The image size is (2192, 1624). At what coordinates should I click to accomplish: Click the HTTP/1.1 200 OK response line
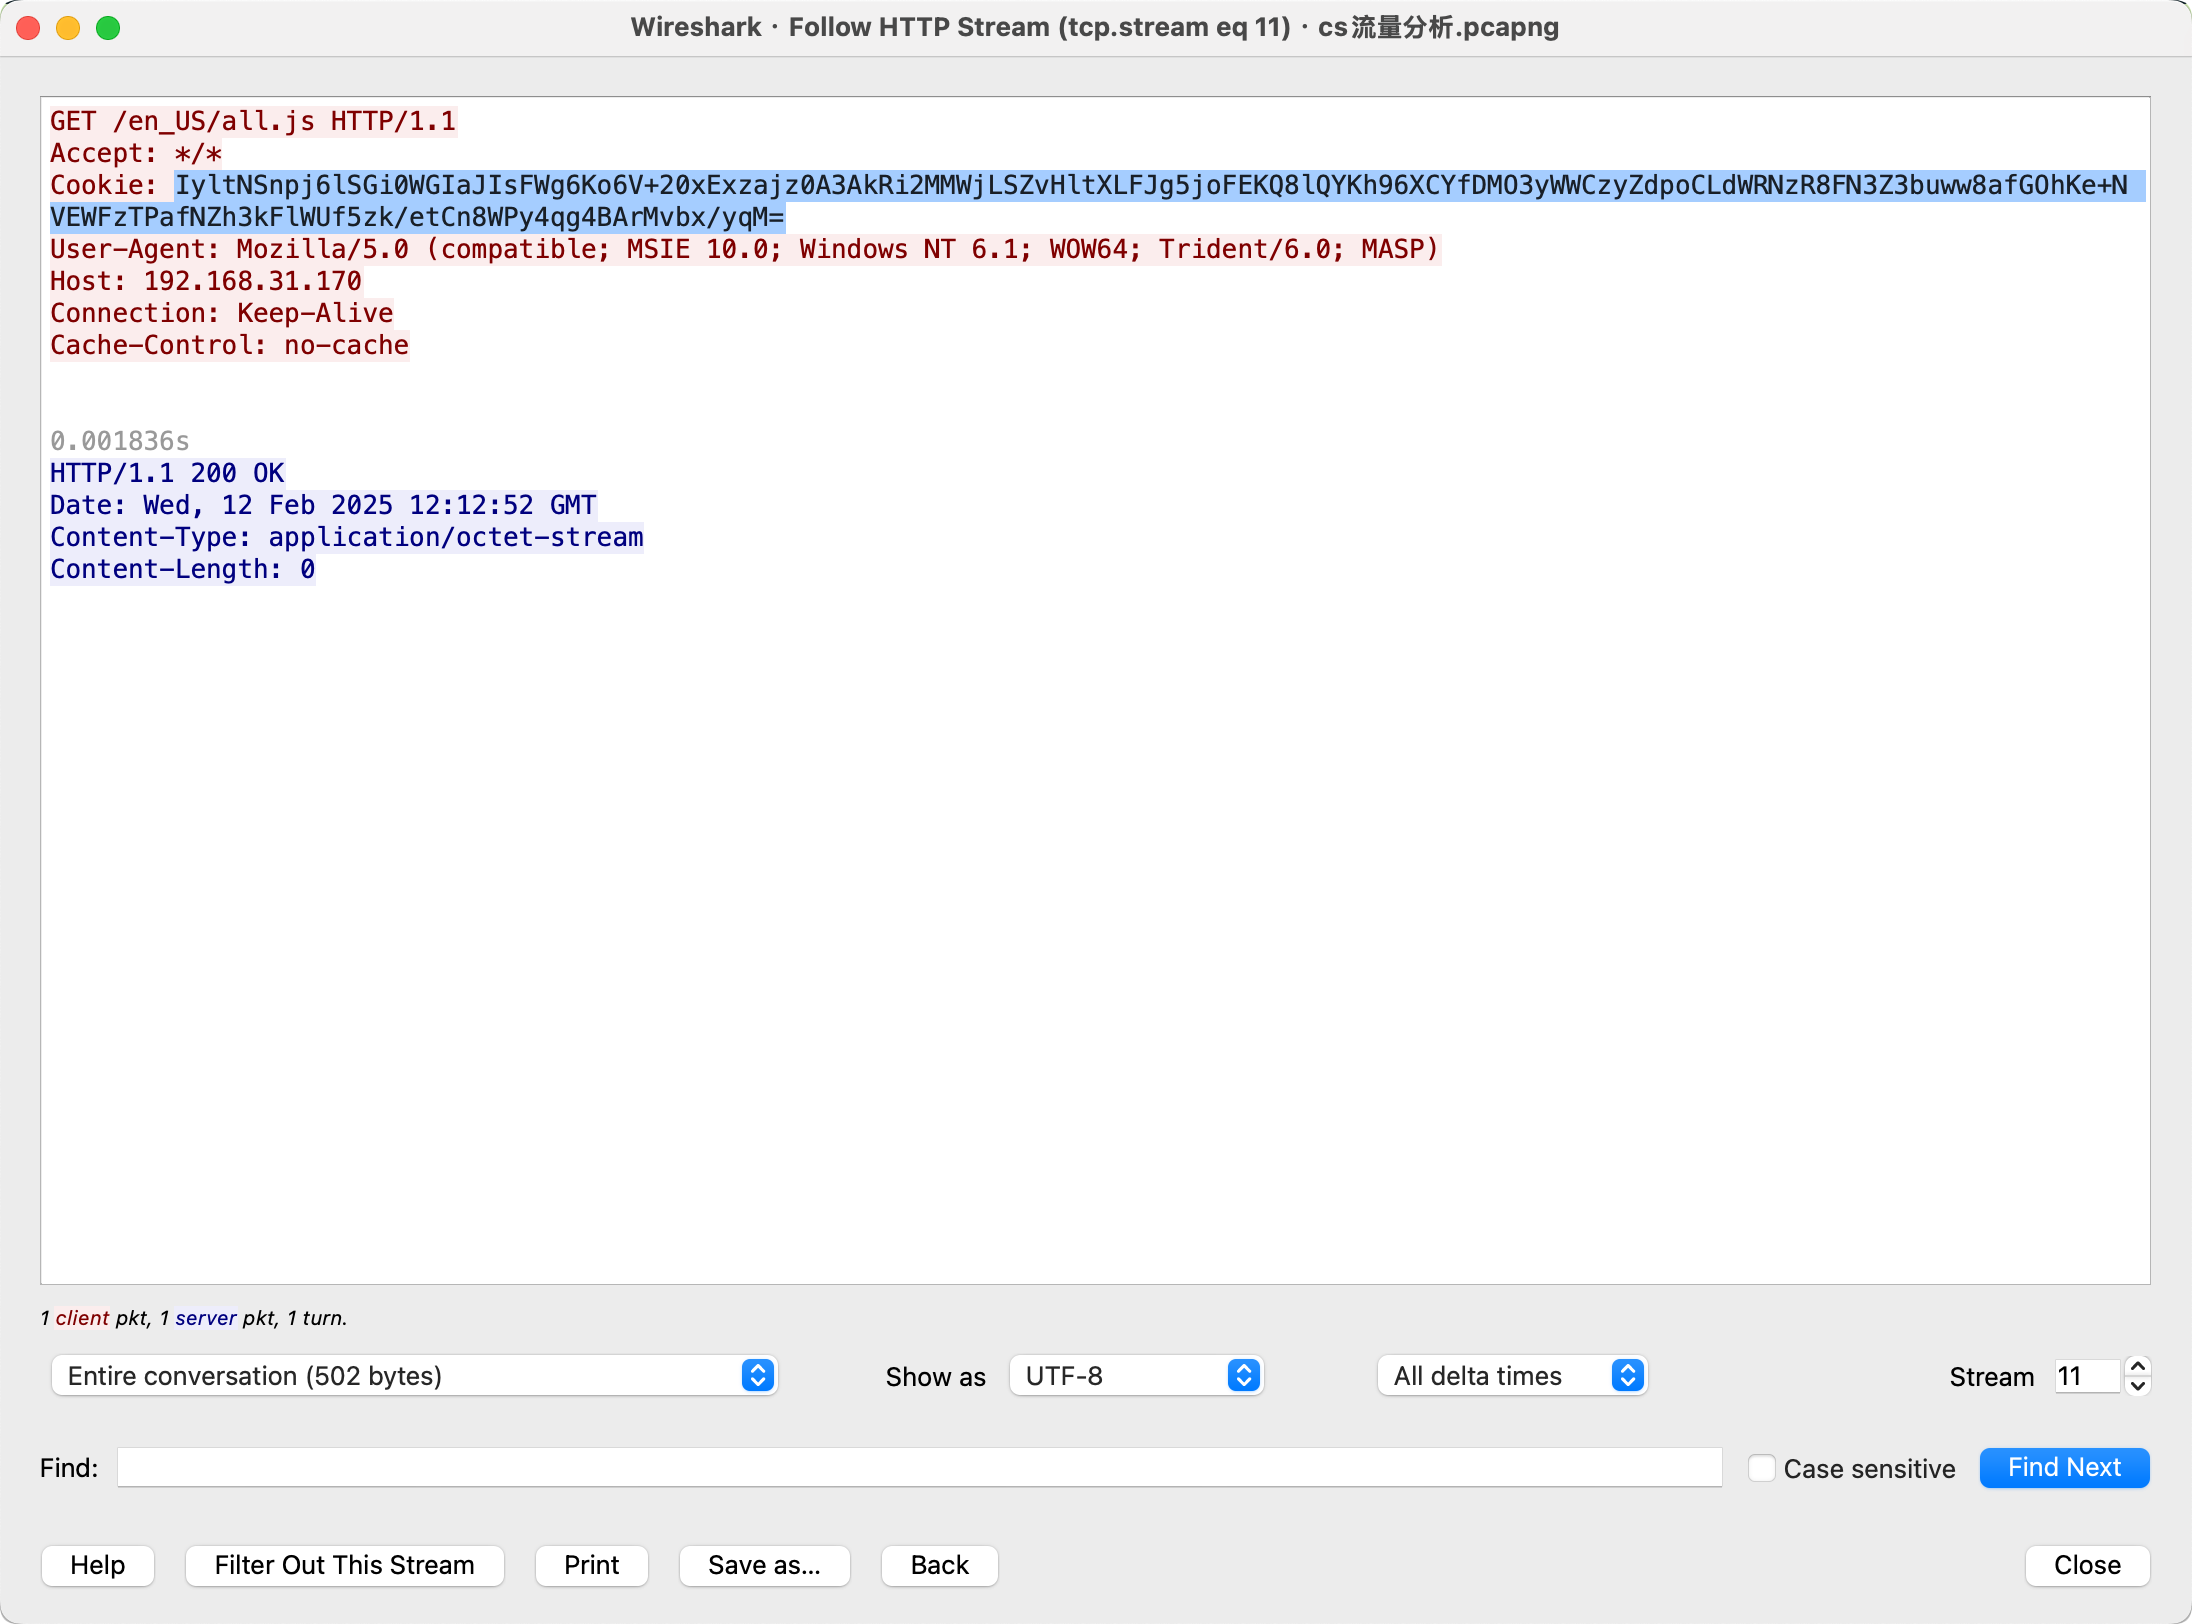167,473
